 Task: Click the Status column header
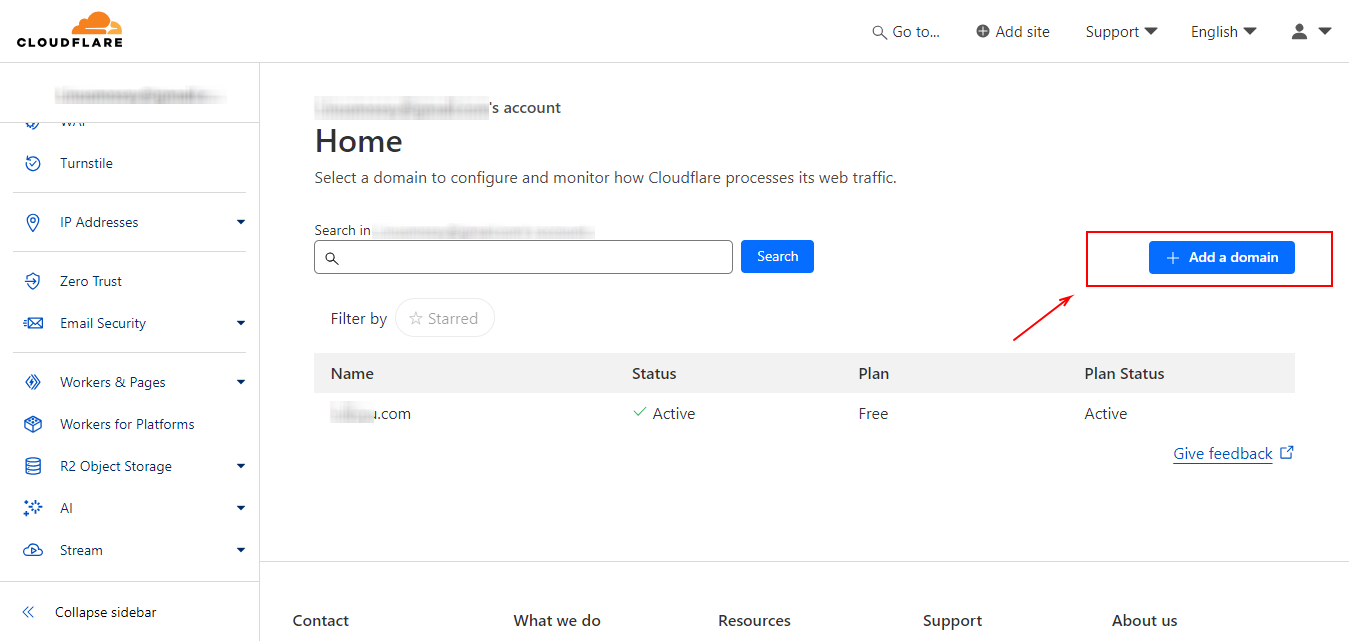tap(654, 373)
